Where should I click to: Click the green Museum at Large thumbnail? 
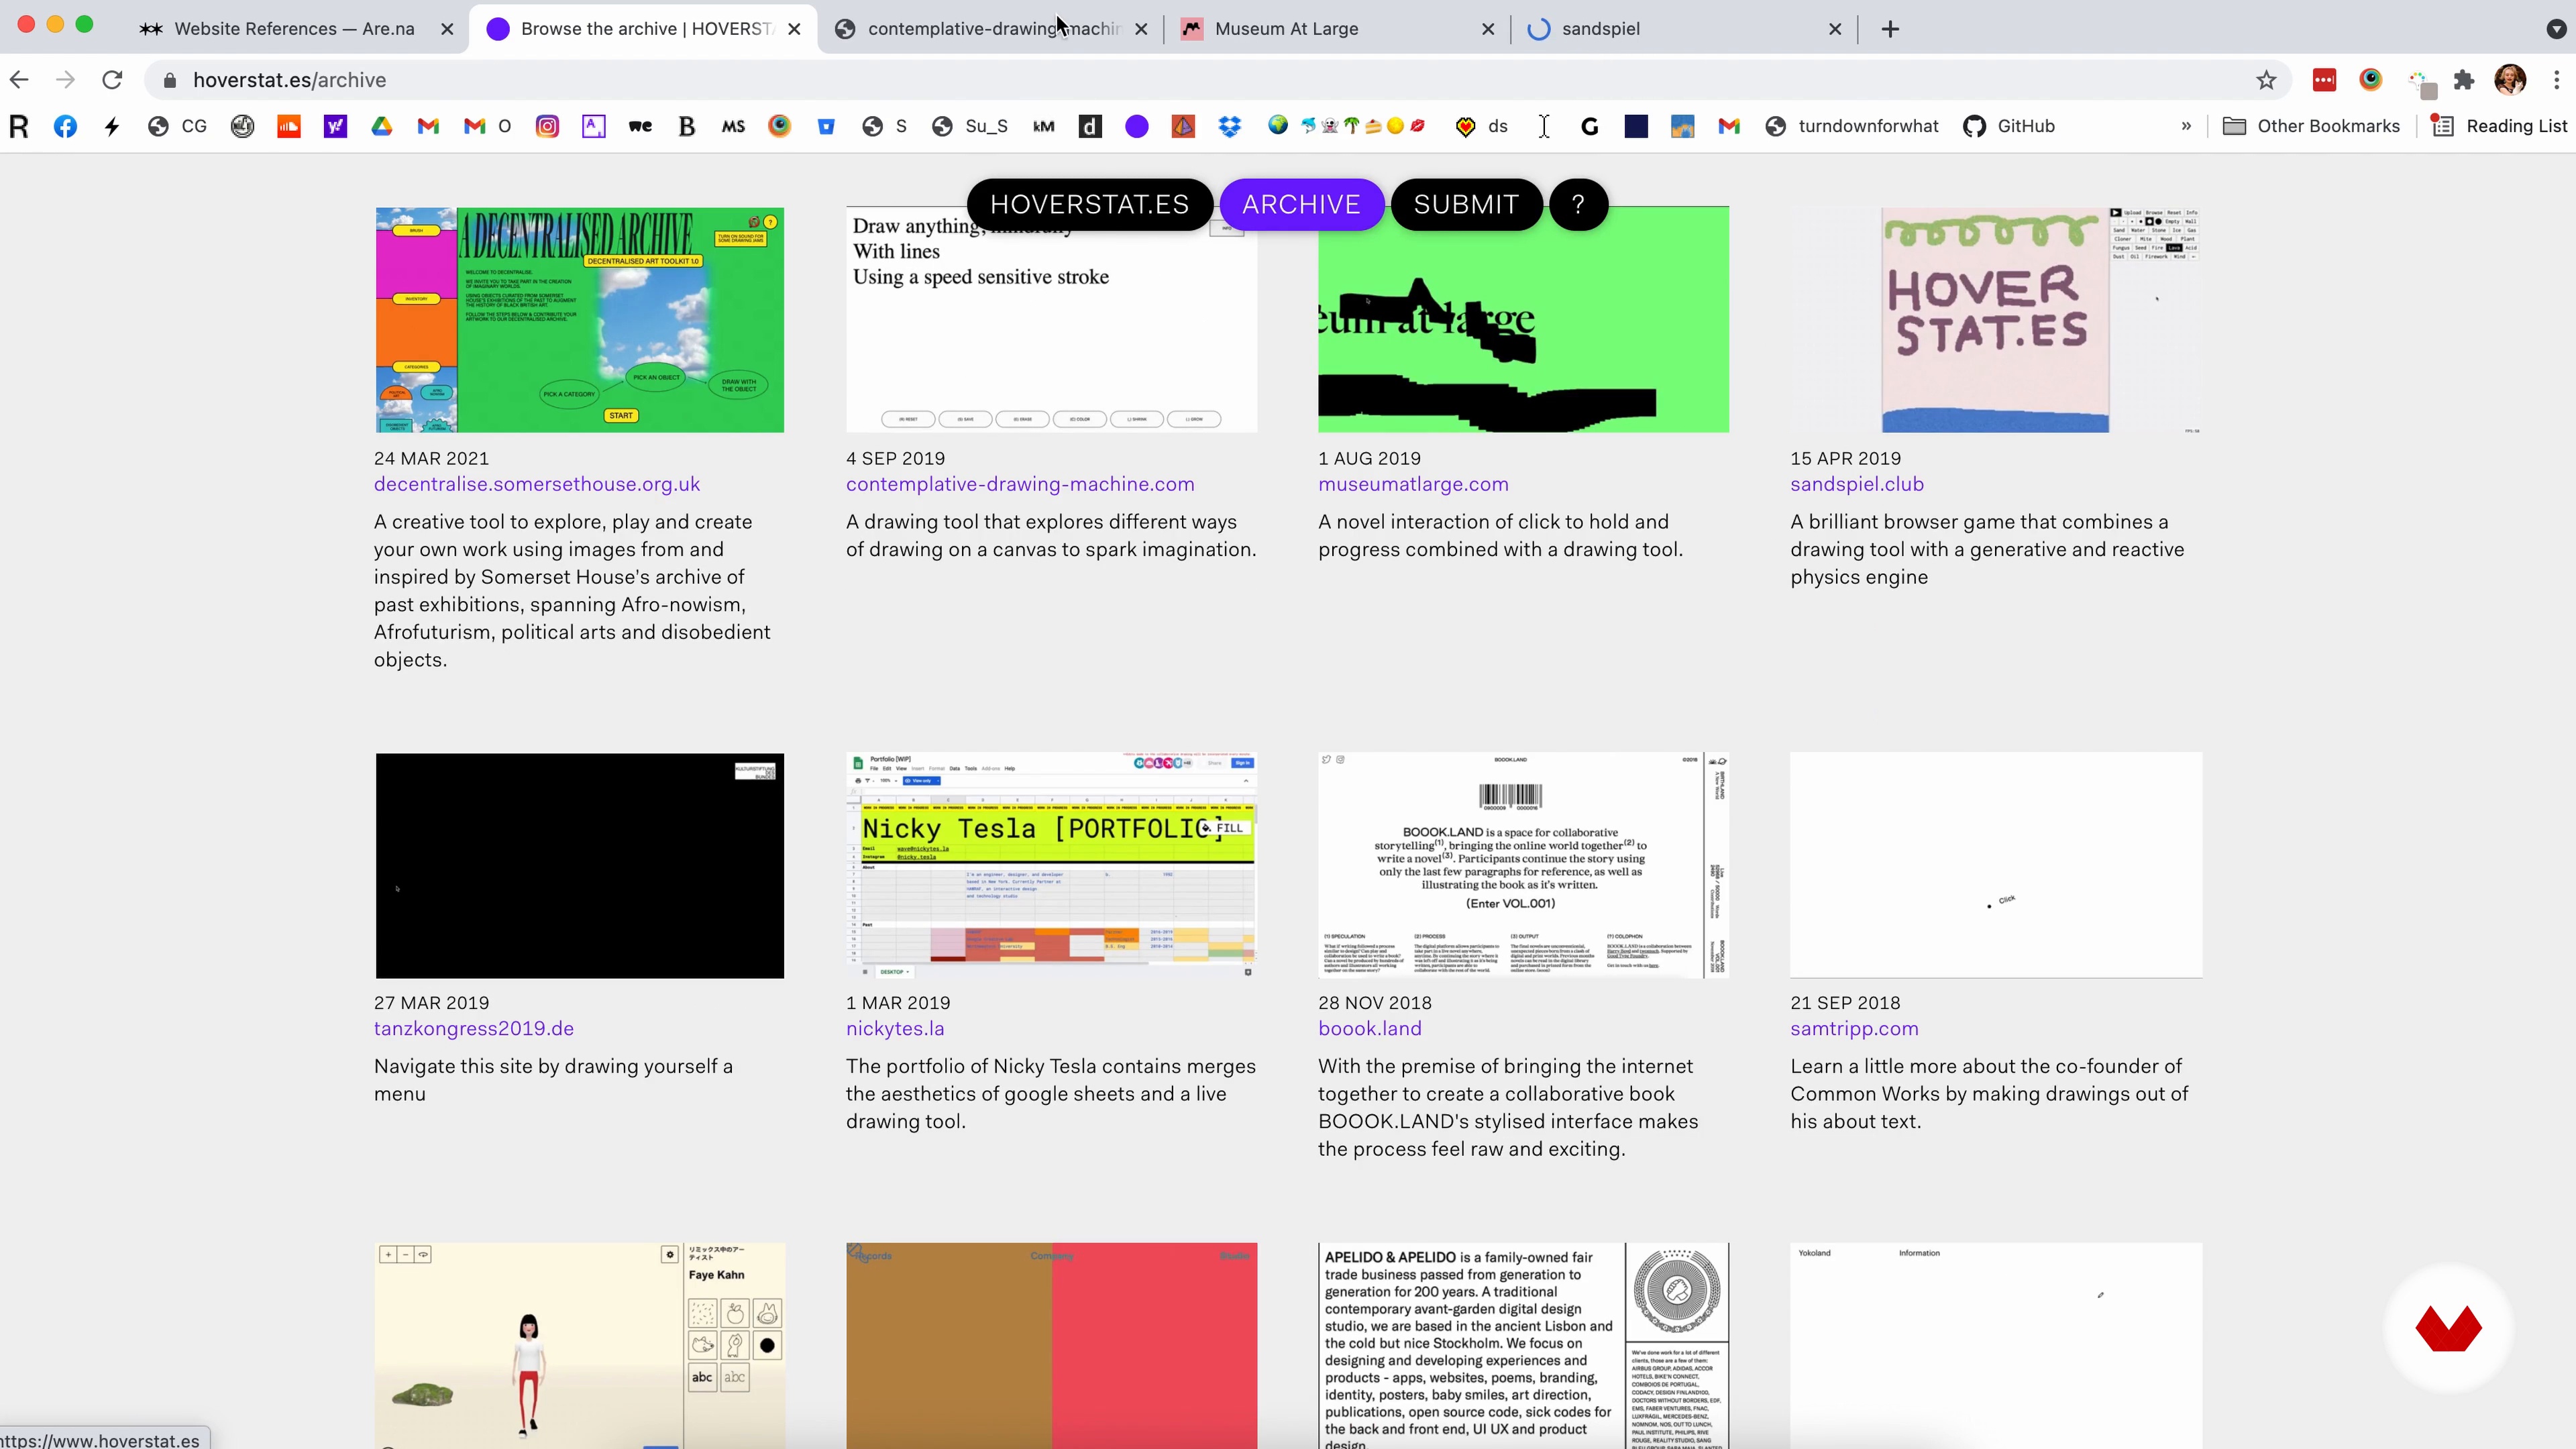tap(1523, 320)
